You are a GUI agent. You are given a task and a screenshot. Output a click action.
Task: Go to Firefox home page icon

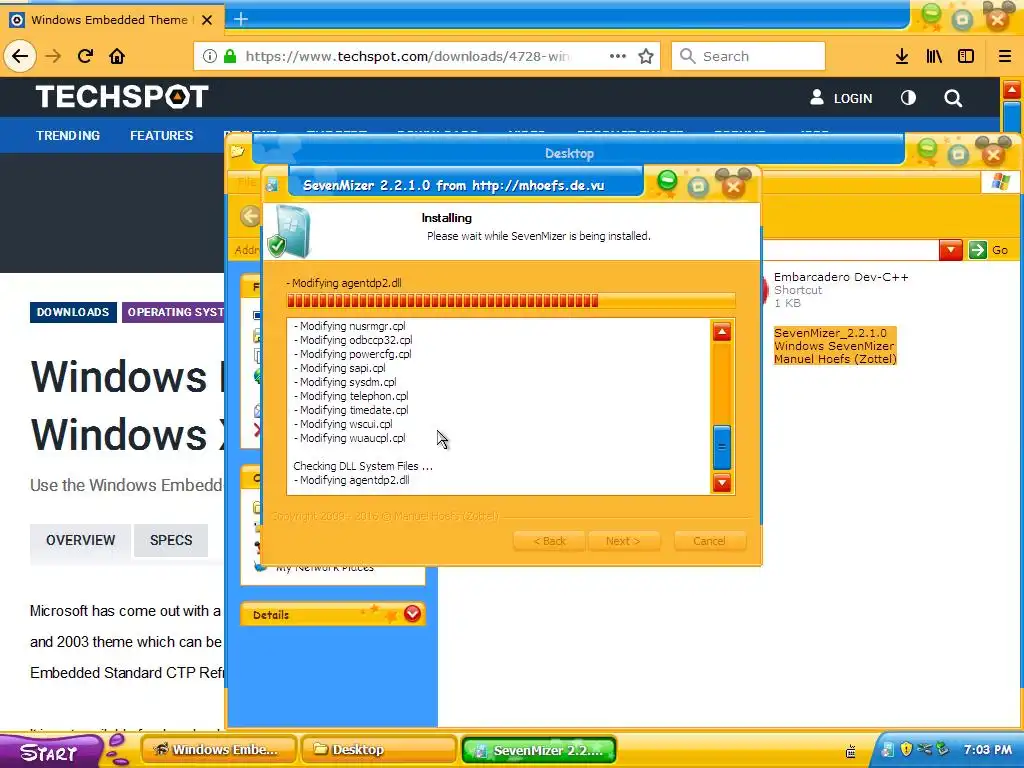[117, 56]
